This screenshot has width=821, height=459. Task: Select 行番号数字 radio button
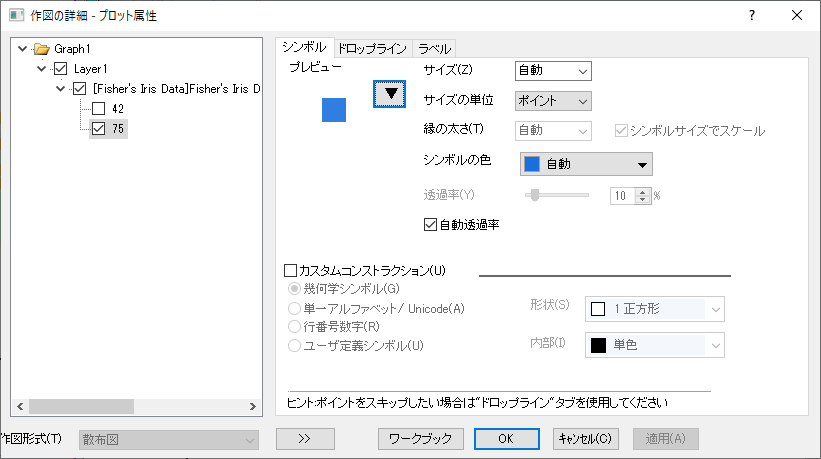point(294,327)
